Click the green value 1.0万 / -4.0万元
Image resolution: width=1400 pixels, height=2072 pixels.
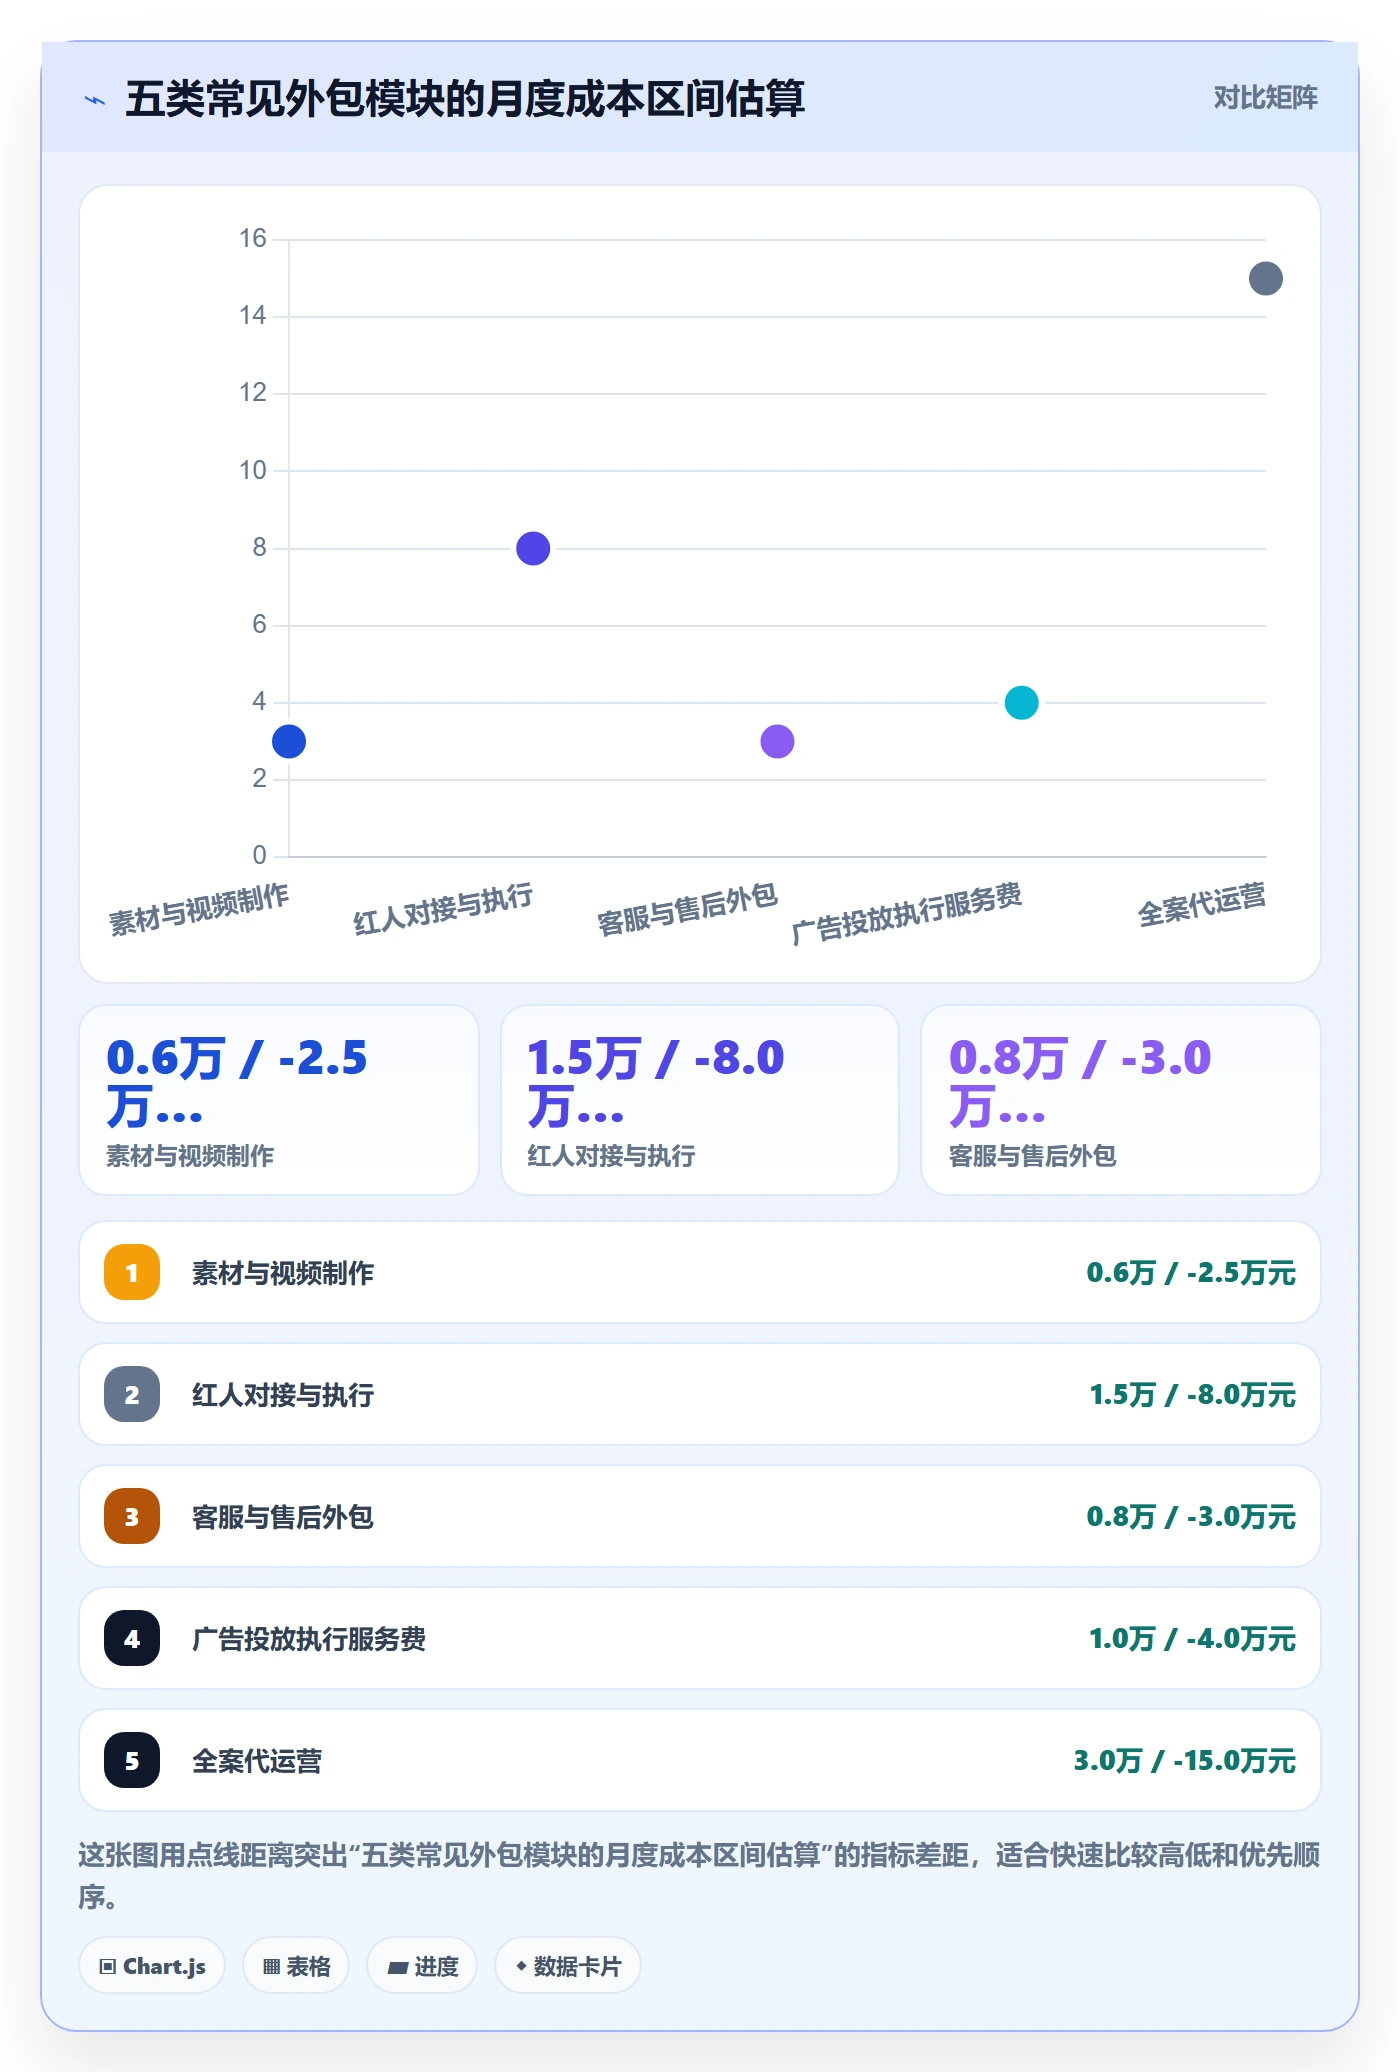pos(1192,1639)
